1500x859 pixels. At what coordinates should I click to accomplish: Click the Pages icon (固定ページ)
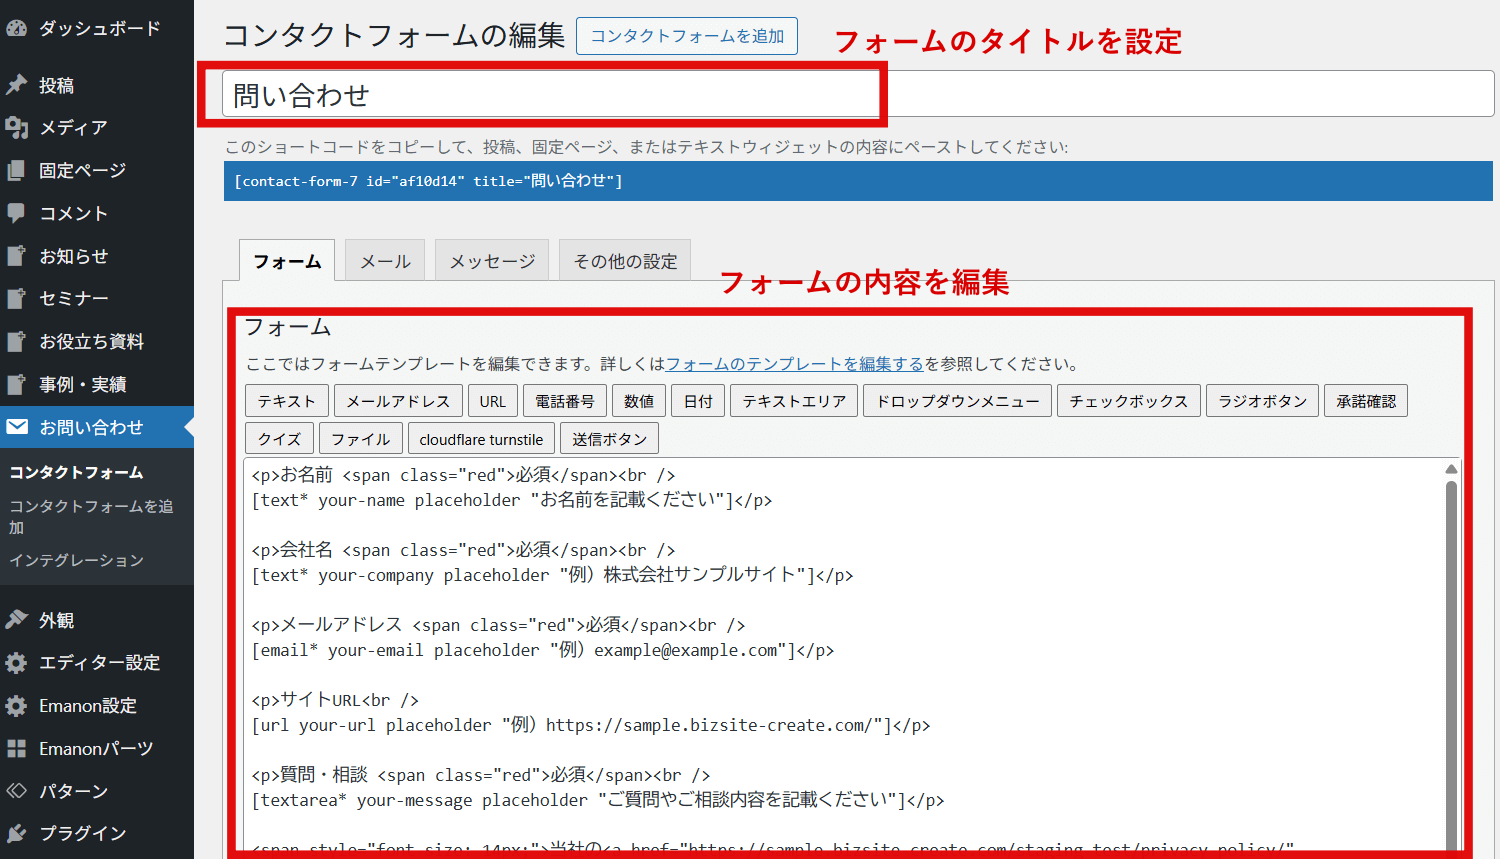pos(17,171)
